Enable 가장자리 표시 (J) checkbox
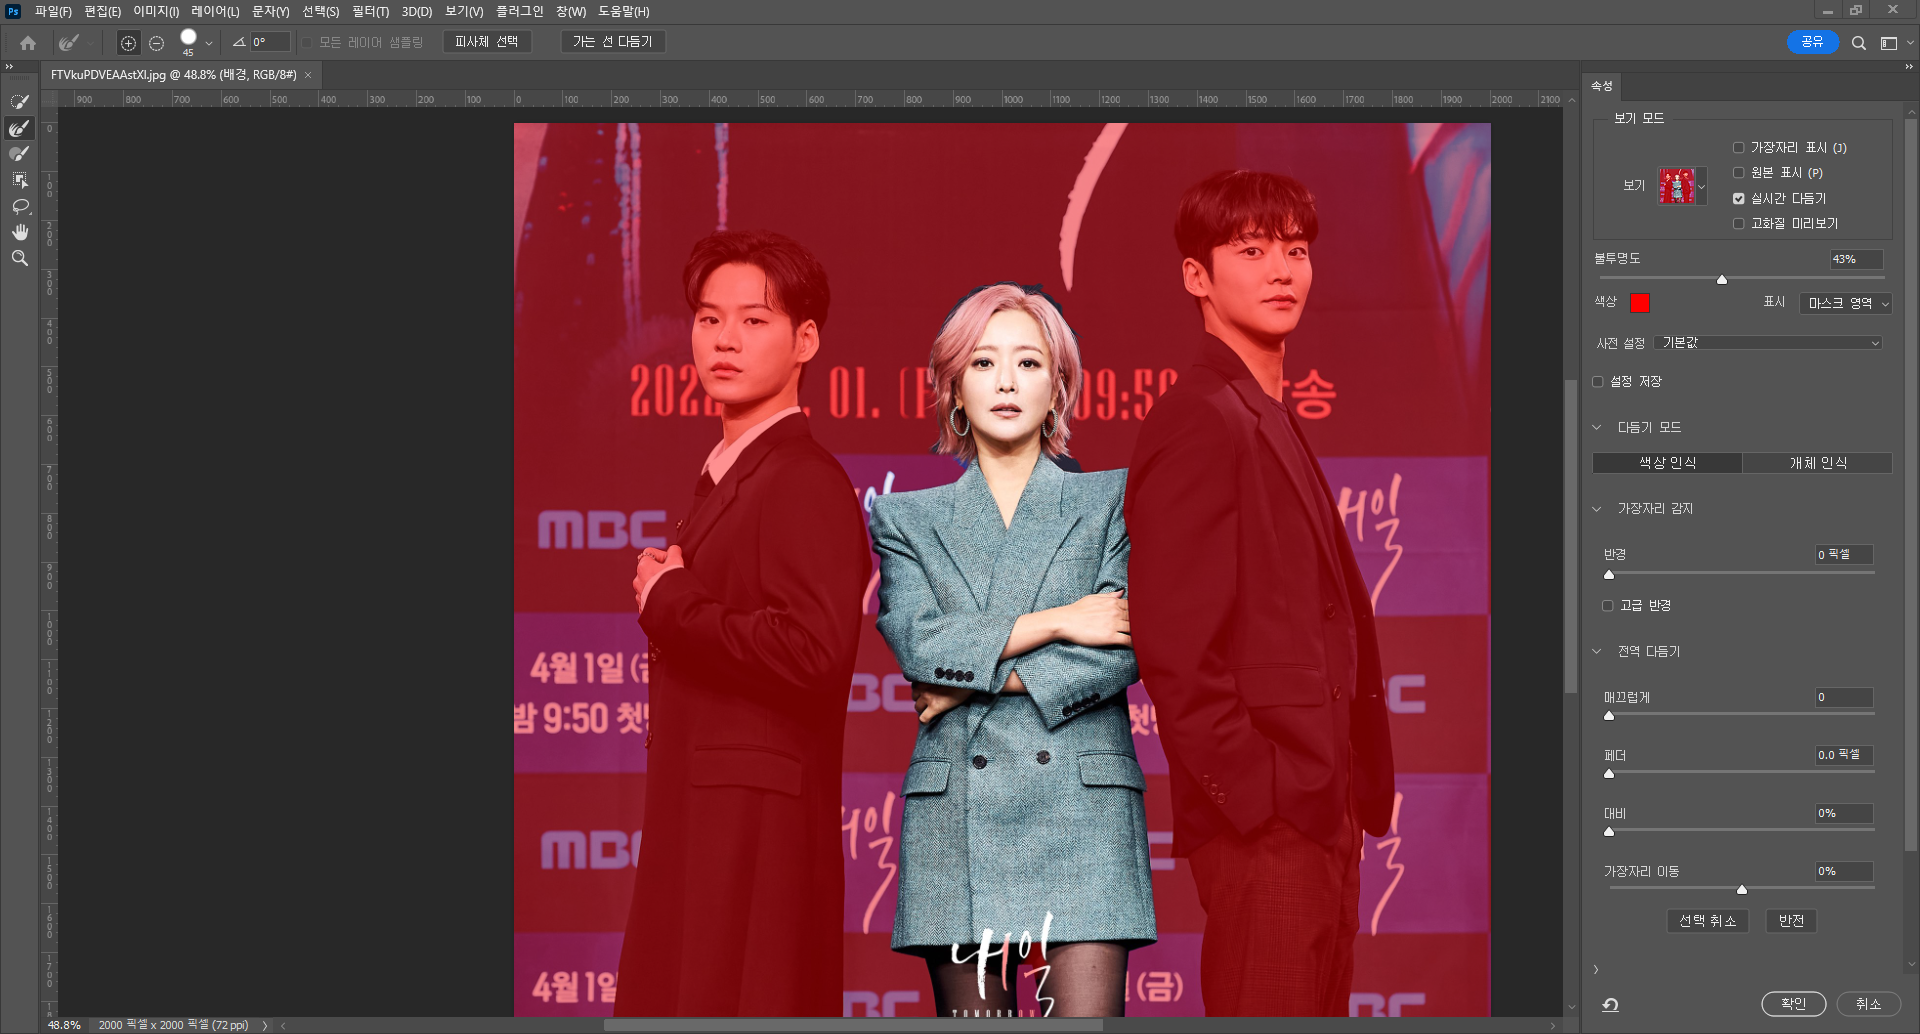 [x=1738, y=148]
